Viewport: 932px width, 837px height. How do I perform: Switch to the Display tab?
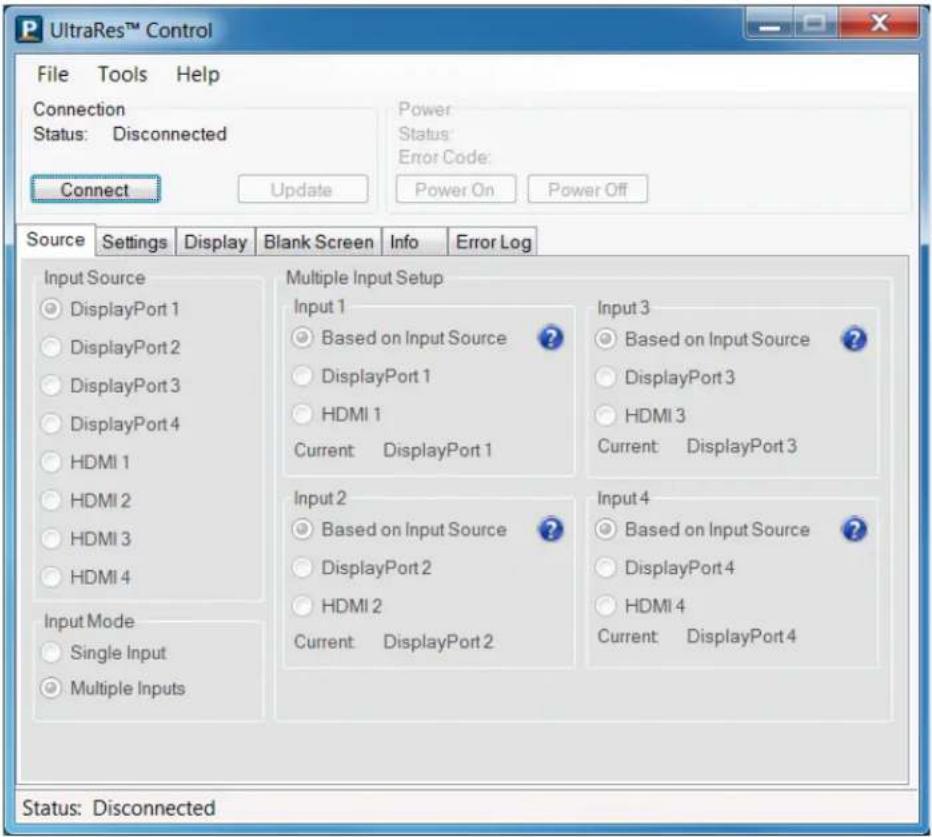[x=216, y=242]
